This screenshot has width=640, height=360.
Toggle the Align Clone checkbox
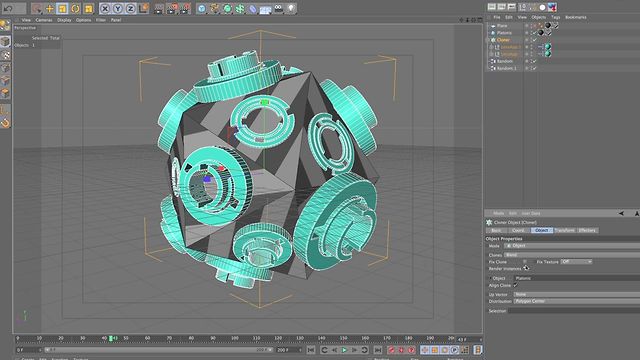[x=516, y=285]
